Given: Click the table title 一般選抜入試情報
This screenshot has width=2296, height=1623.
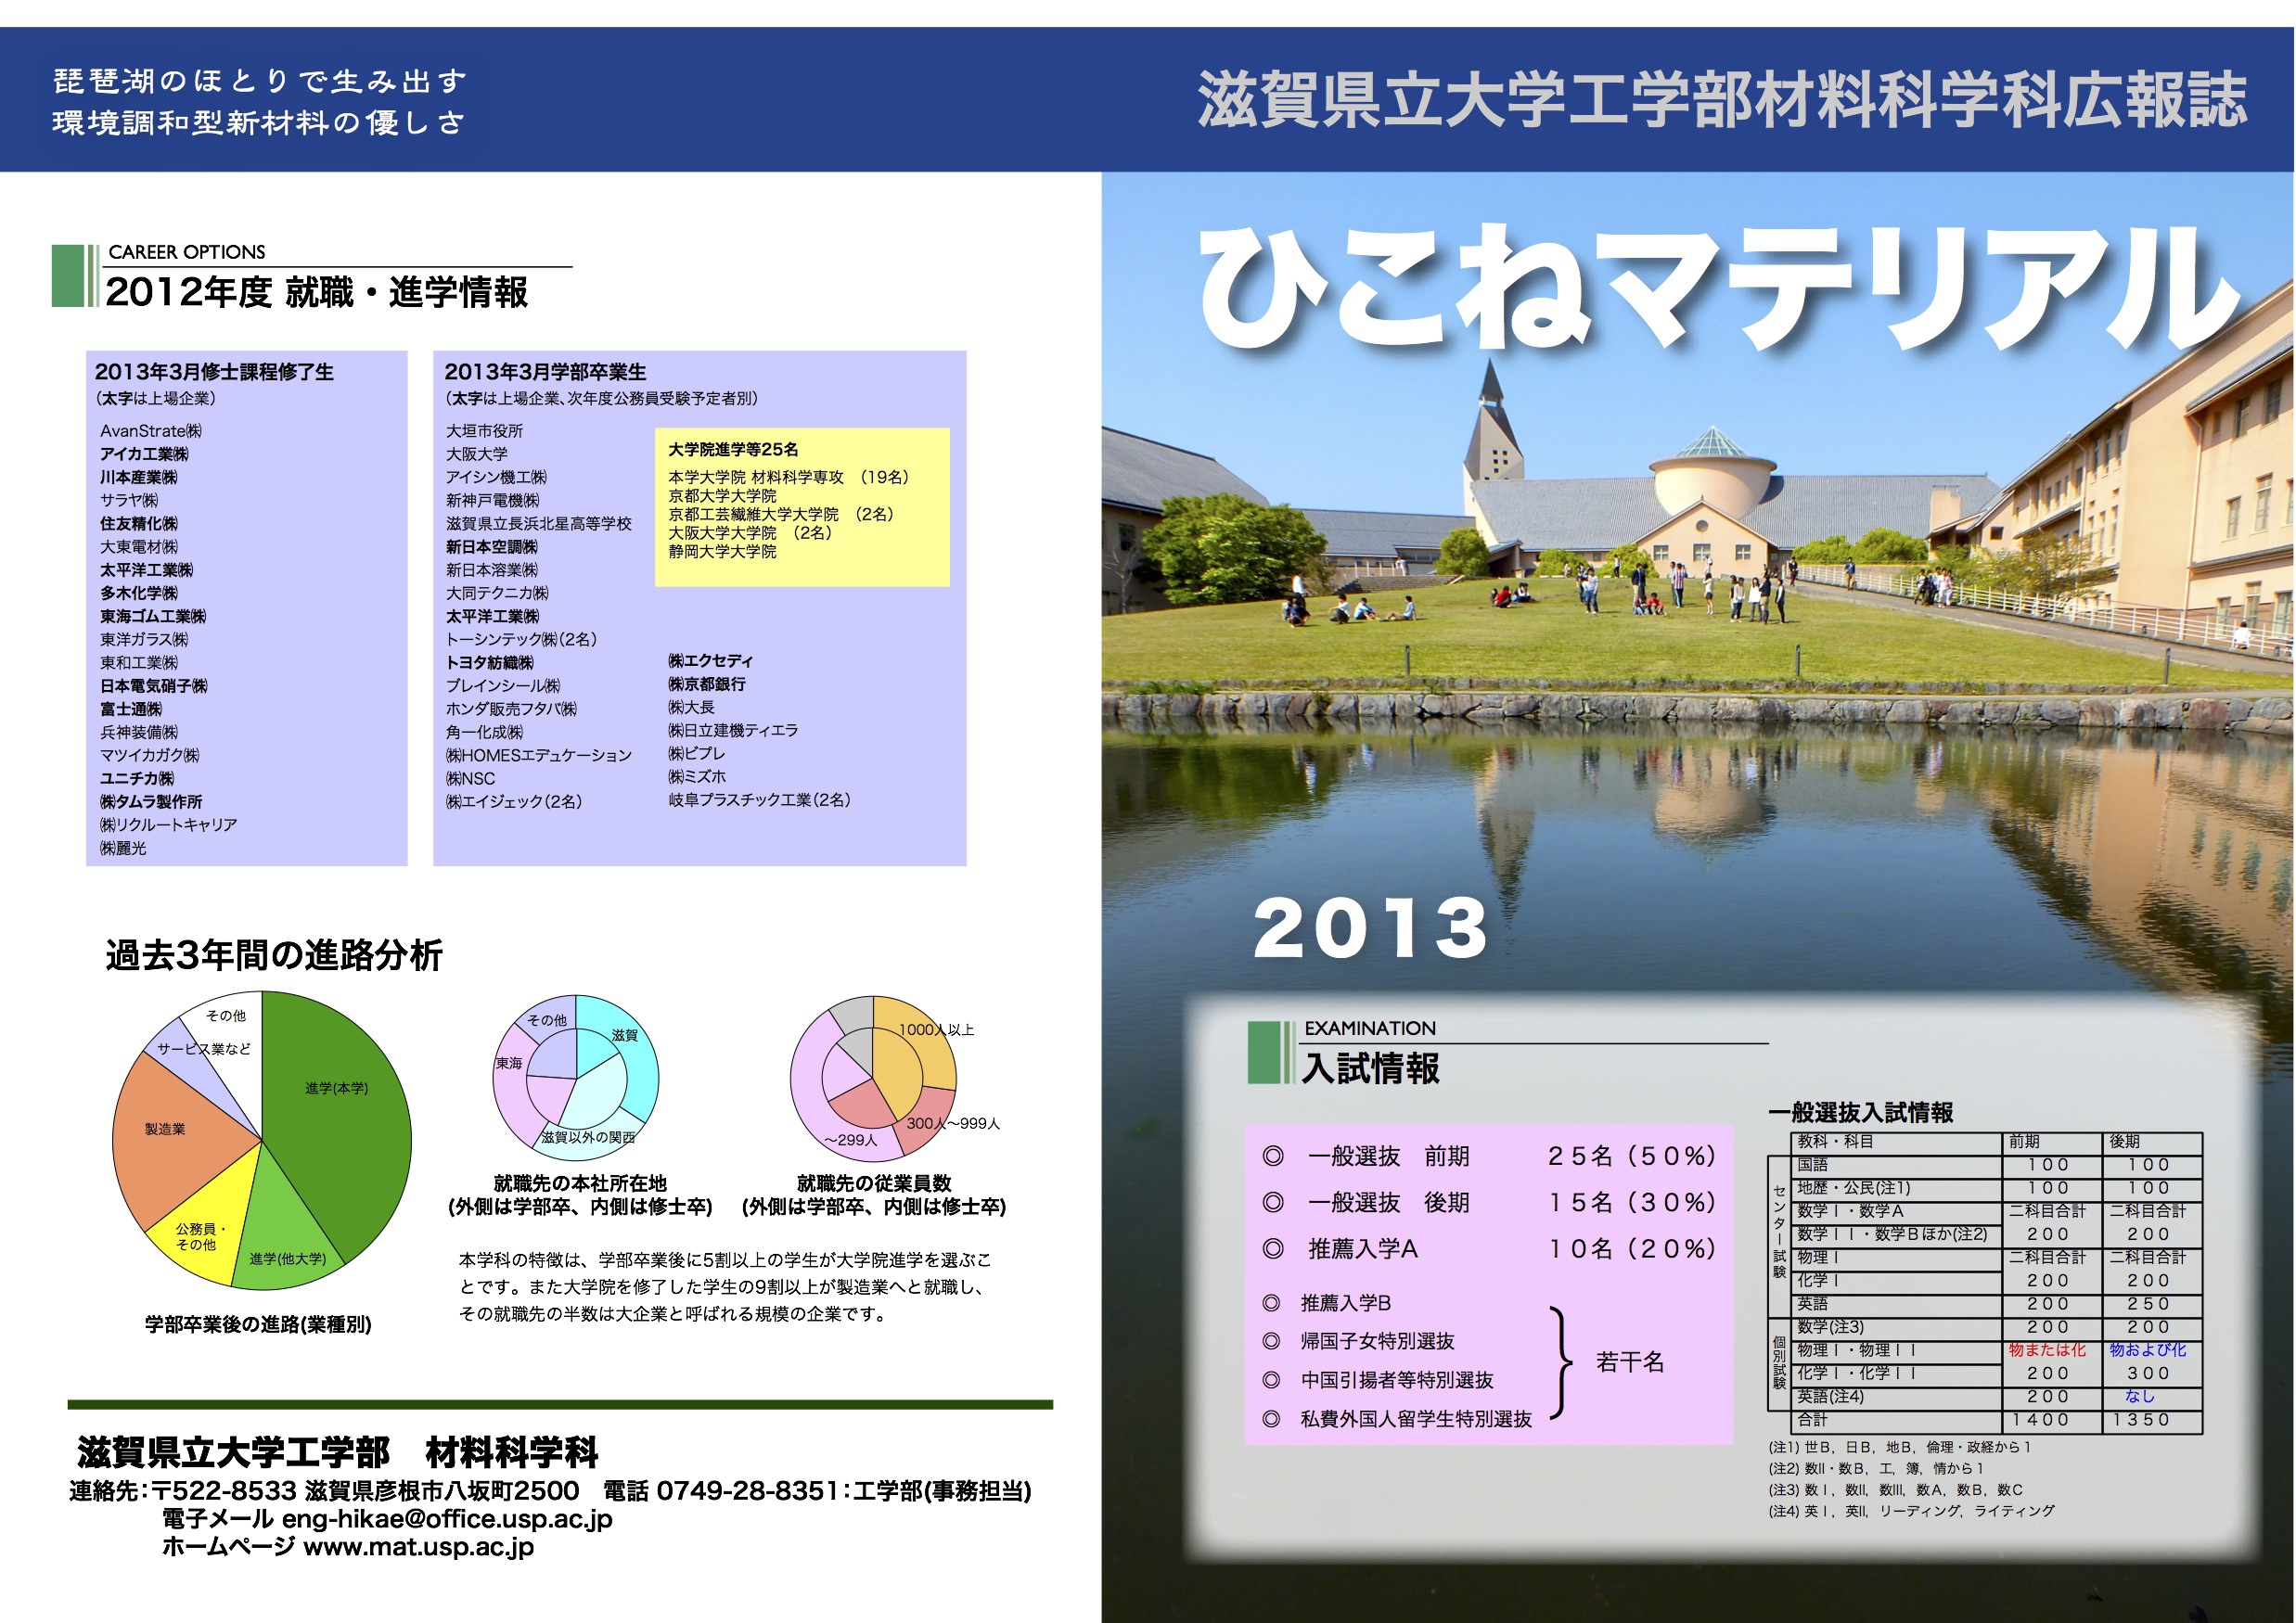Looking at the screenshot, I should pos(1860,1113).
